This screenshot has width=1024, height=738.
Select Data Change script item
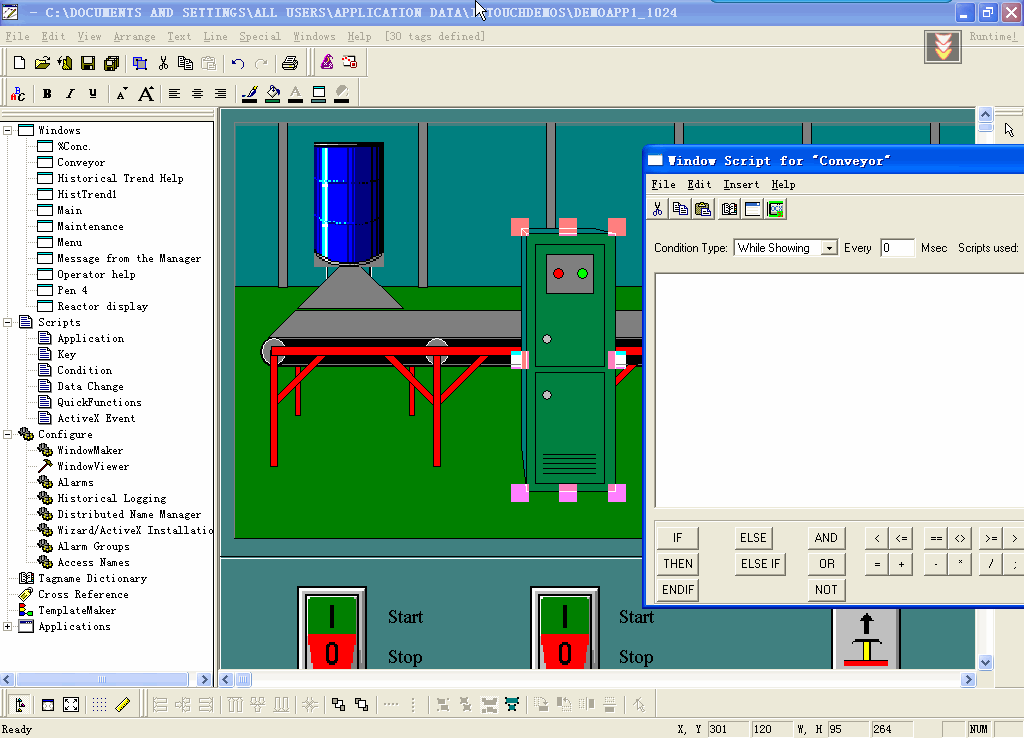[90, 387]
